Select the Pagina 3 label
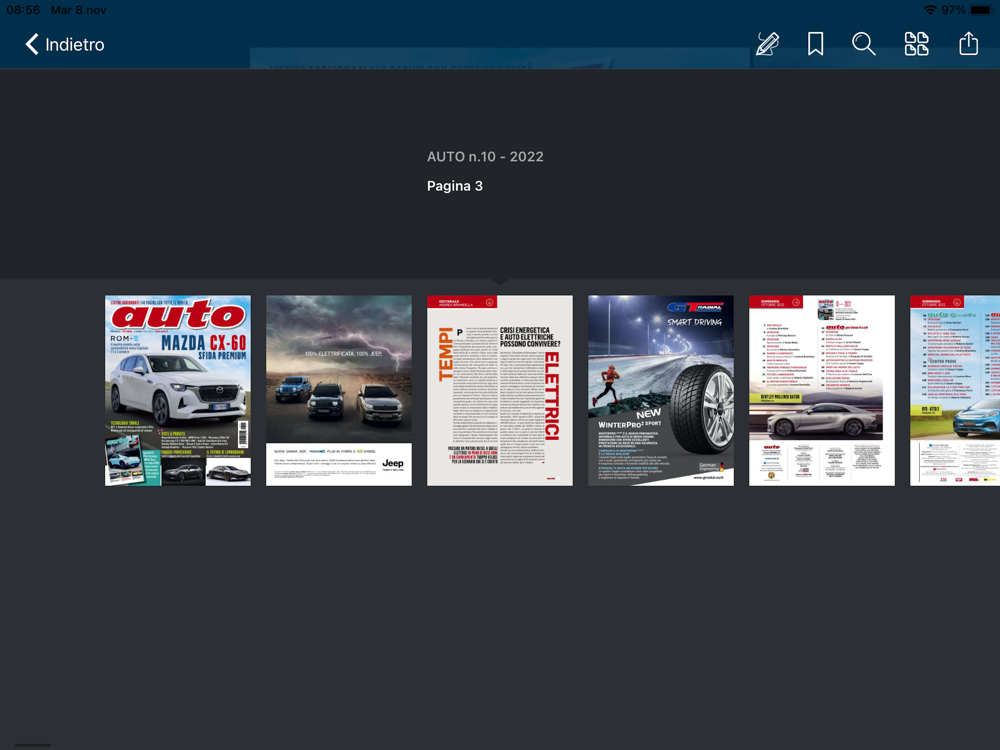The height and width of the screenshot is (750, 1000). [455, 186]
